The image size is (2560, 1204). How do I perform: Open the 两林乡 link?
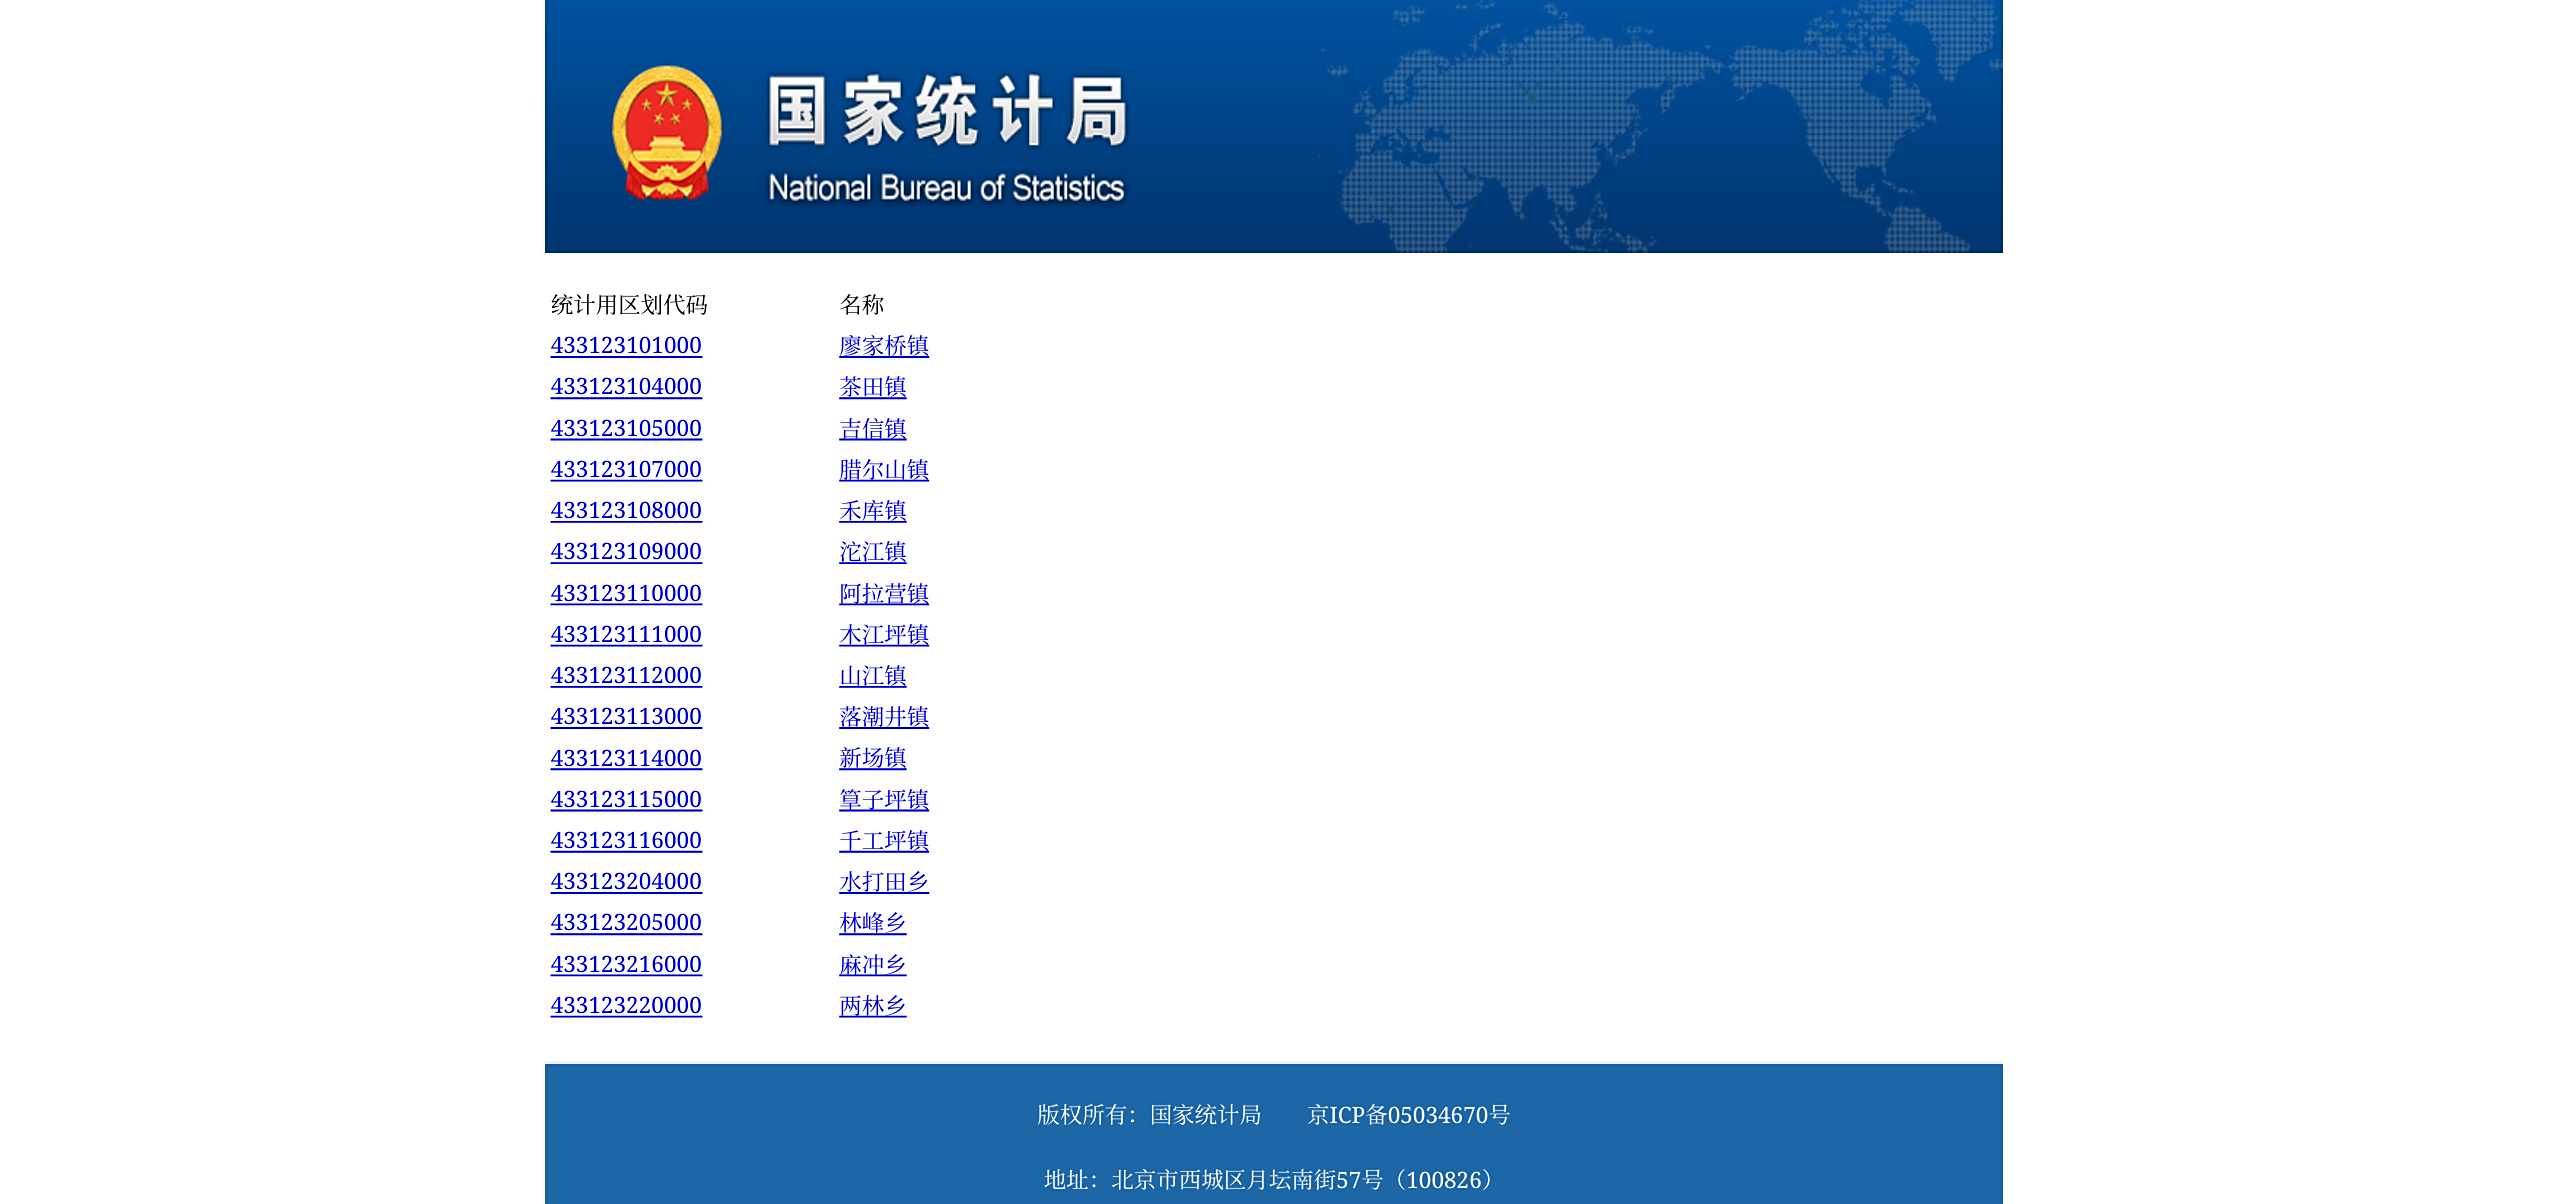[872, 1006]
